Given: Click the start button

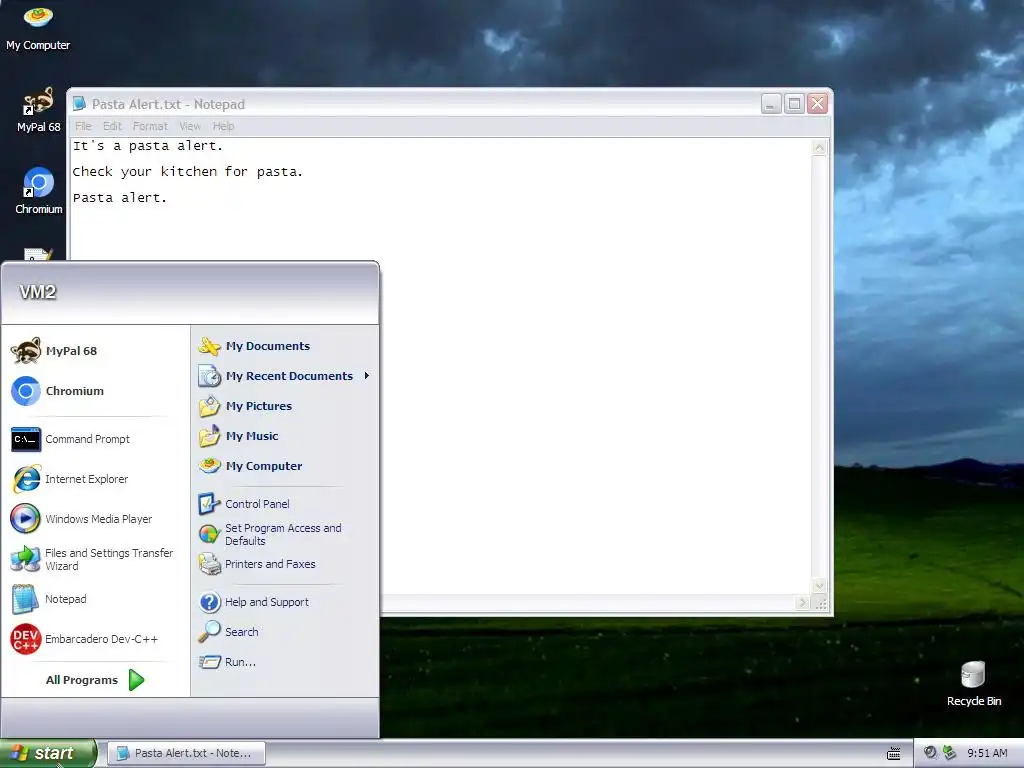Looking at the screenshot, I should 48,753.
